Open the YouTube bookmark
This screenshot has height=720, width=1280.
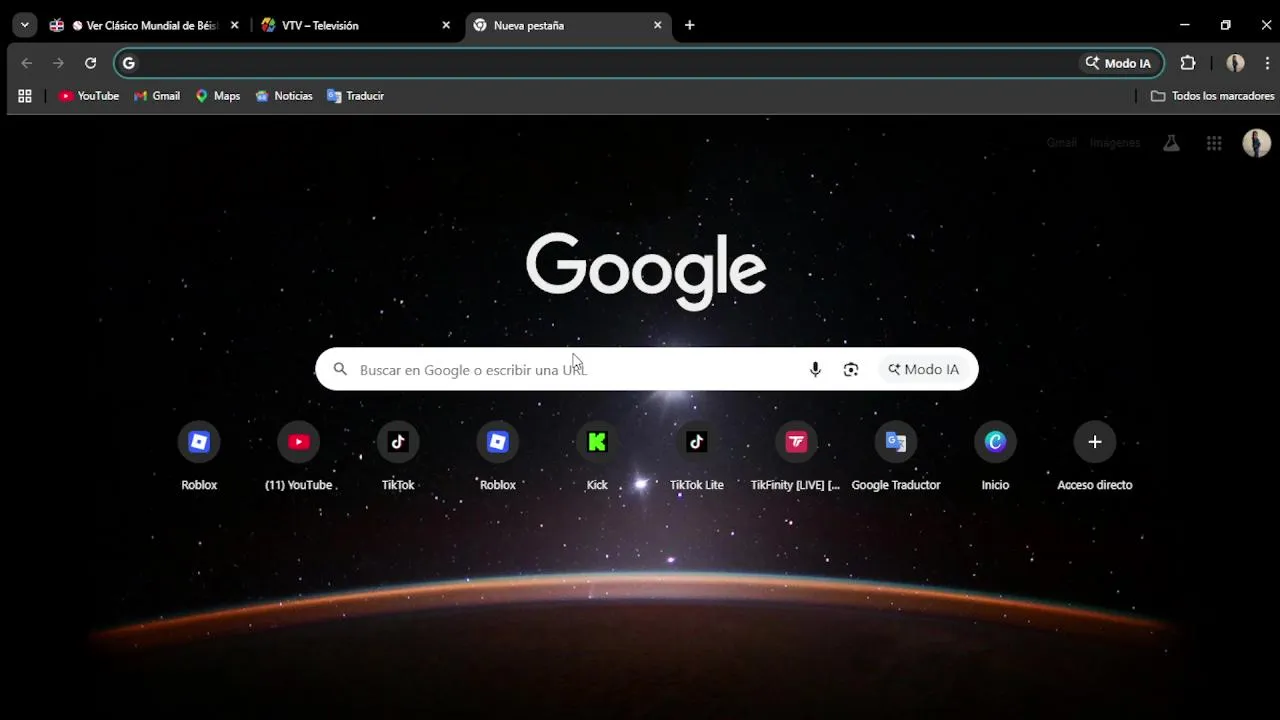coord(89,96)
